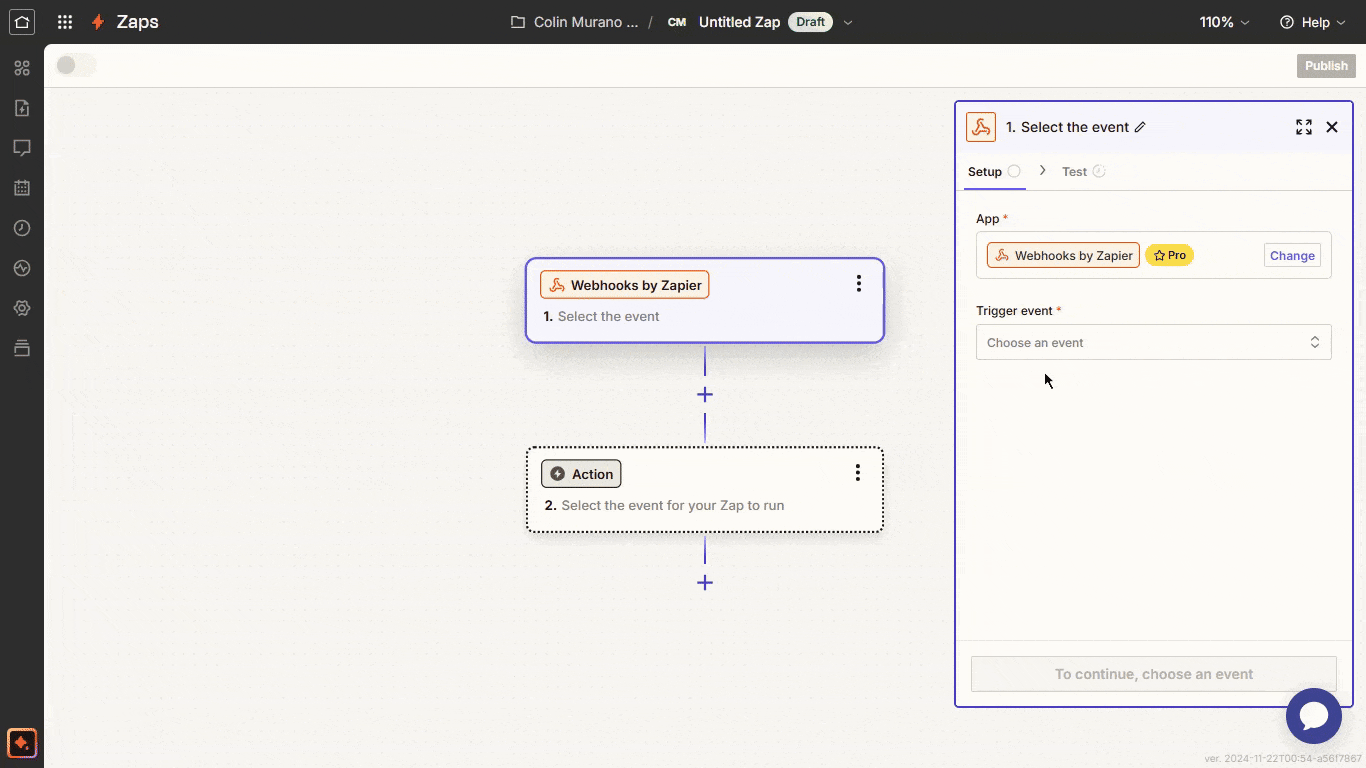Click To continue, choose an event button
1366x768 pixels.
coord(1154,674)
